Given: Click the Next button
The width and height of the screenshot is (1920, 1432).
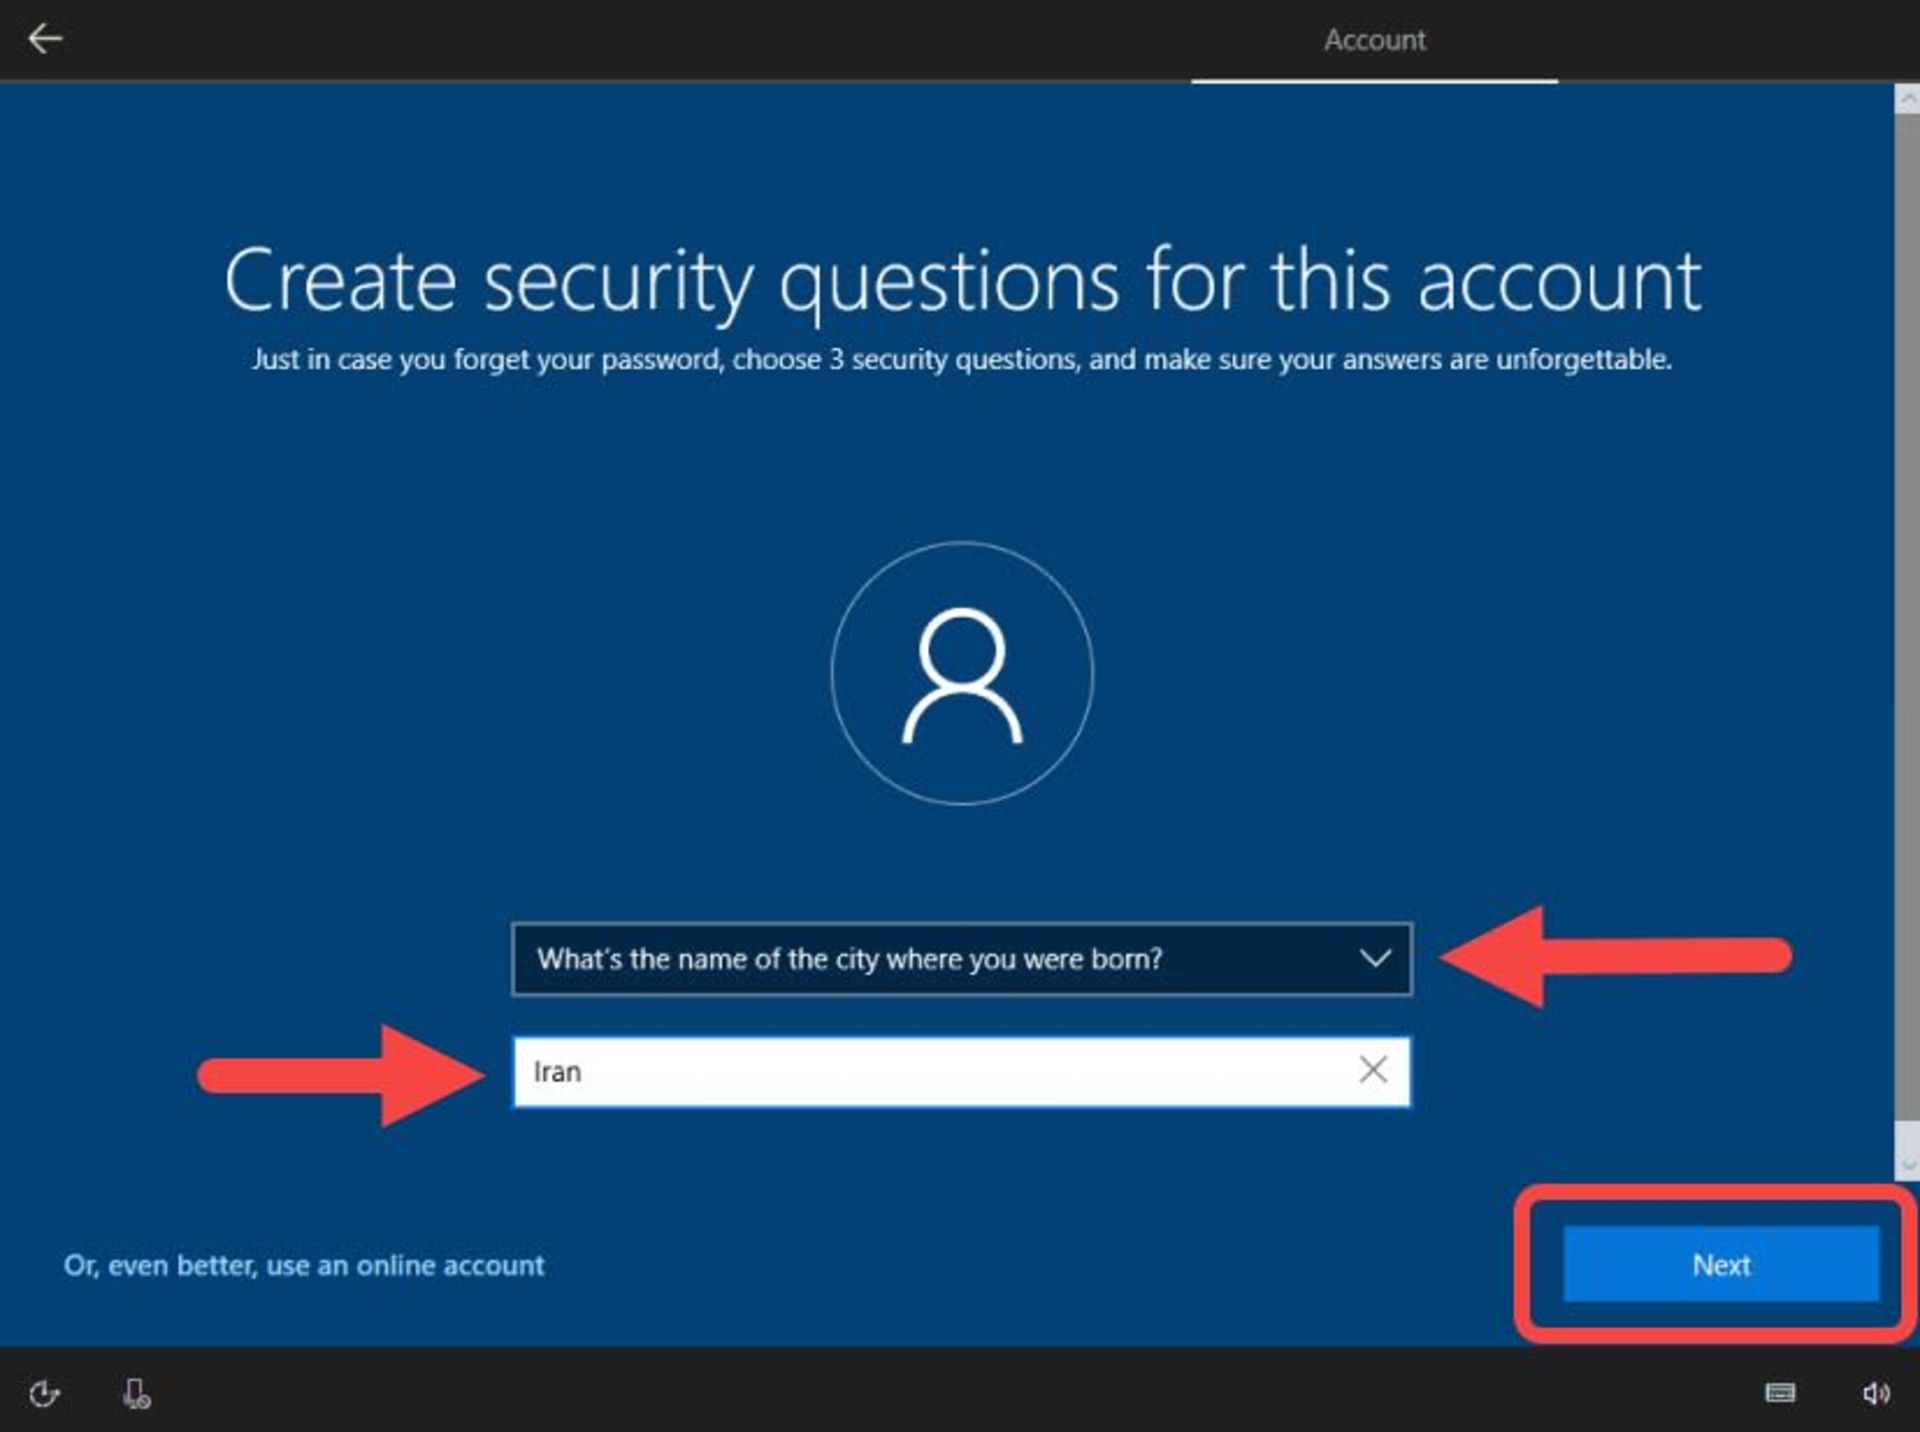Looking at the screenshot, I should (1721, 1264).
